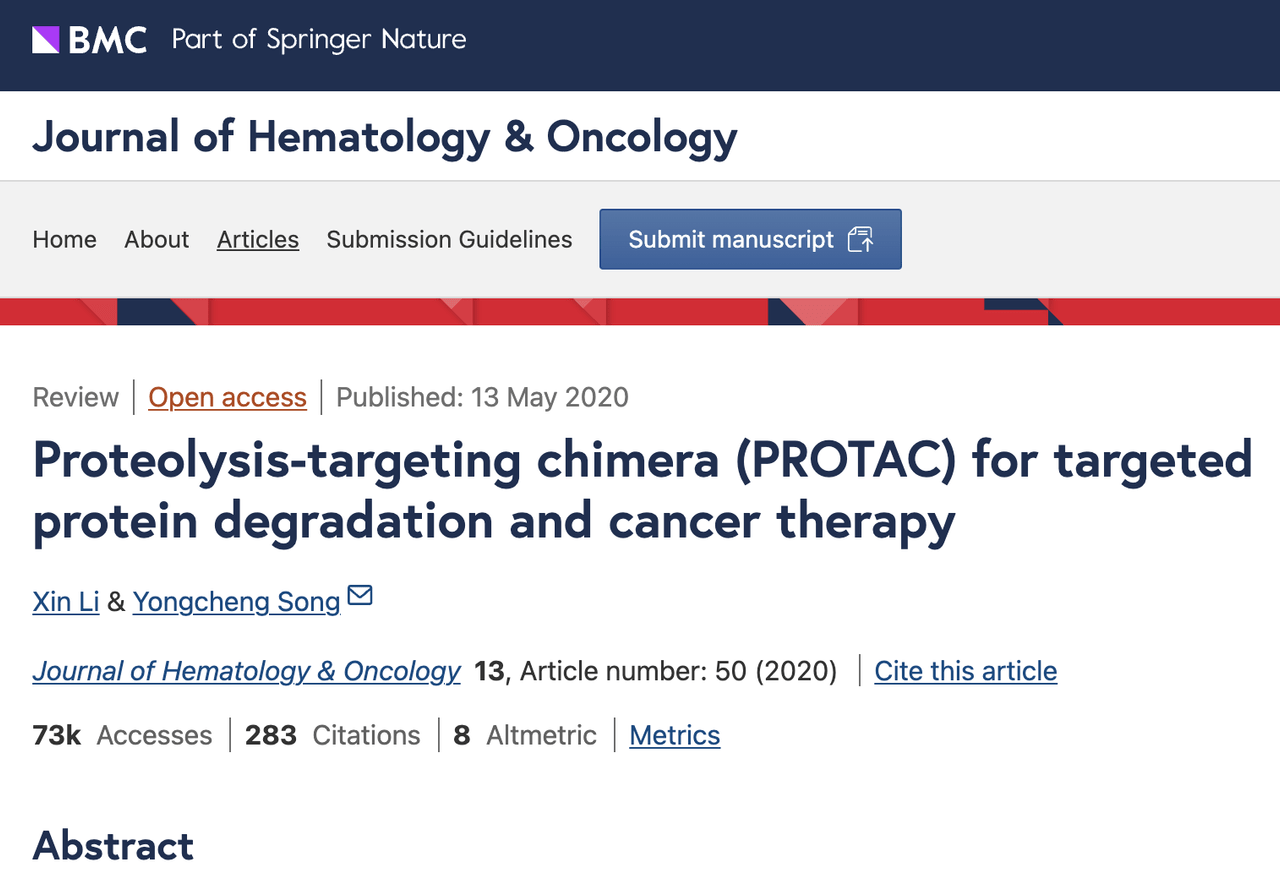Click the 283 Citations count
Viewport: 1280px width, 884px height.
click(x=332, y=736)
